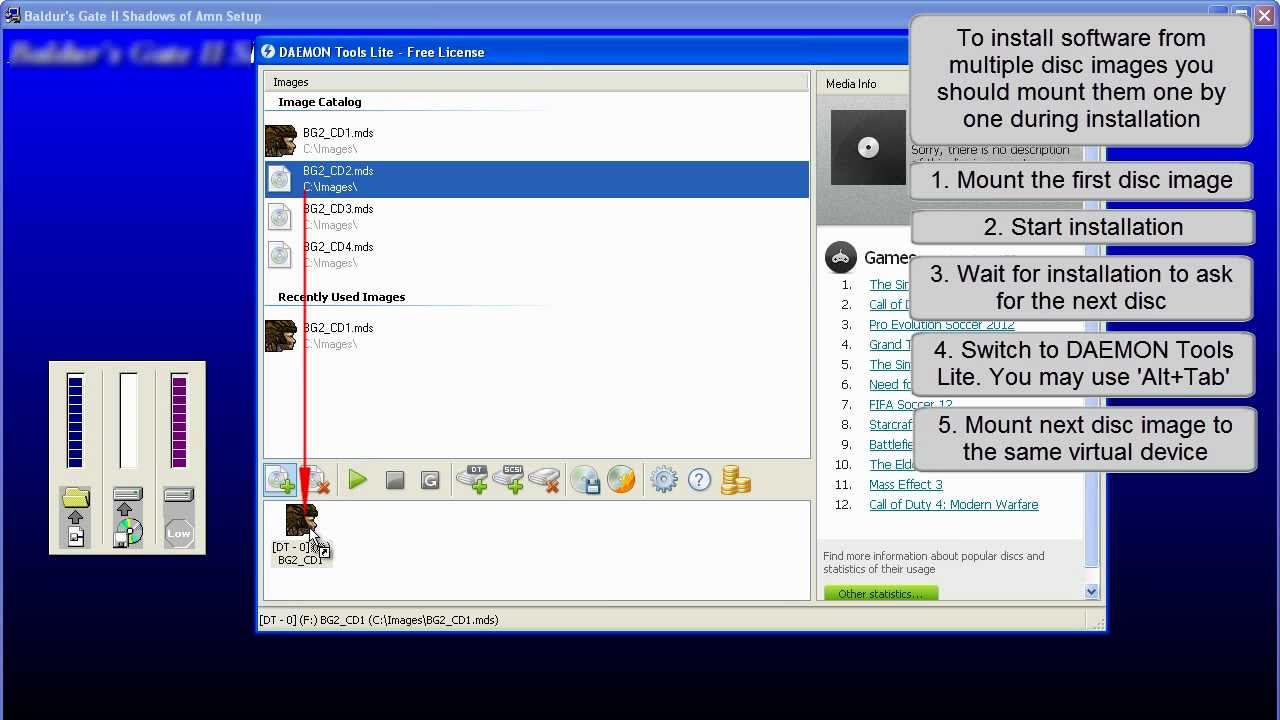Select the BG2_CD1.mds name in Image Catalog
This screenshot has height=720, width=1280.
338,133
